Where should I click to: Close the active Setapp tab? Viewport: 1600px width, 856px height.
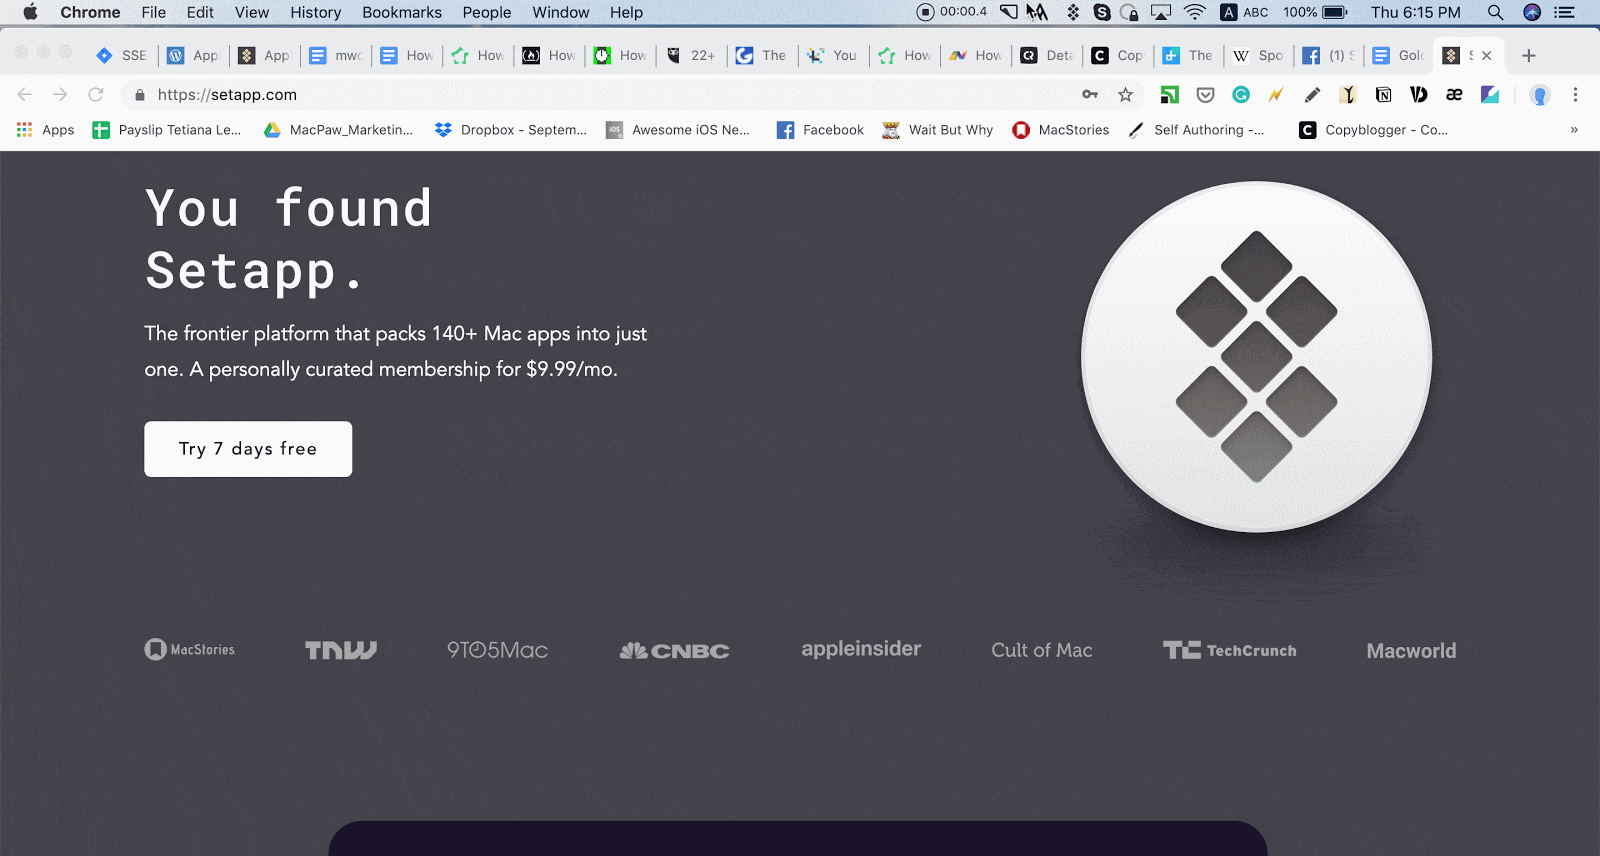point(1487,56)
